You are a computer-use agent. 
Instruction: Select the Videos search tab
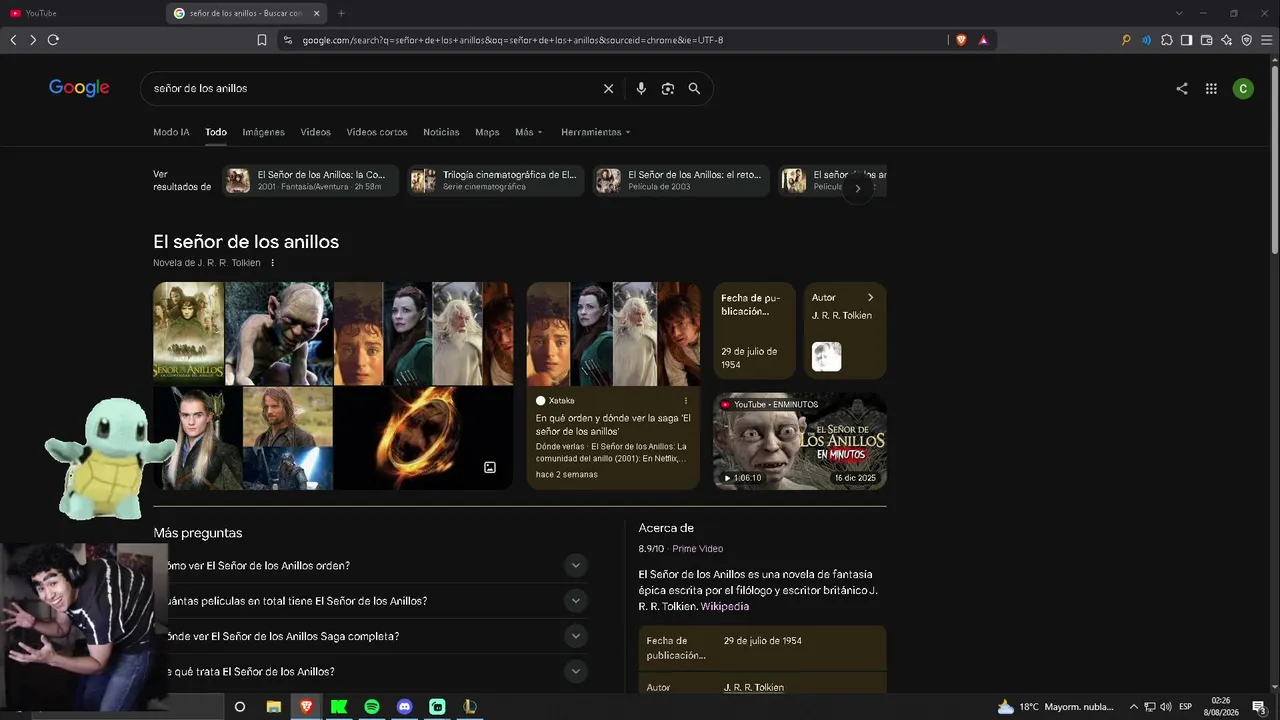pyautogui.click(x=315, y=132)
